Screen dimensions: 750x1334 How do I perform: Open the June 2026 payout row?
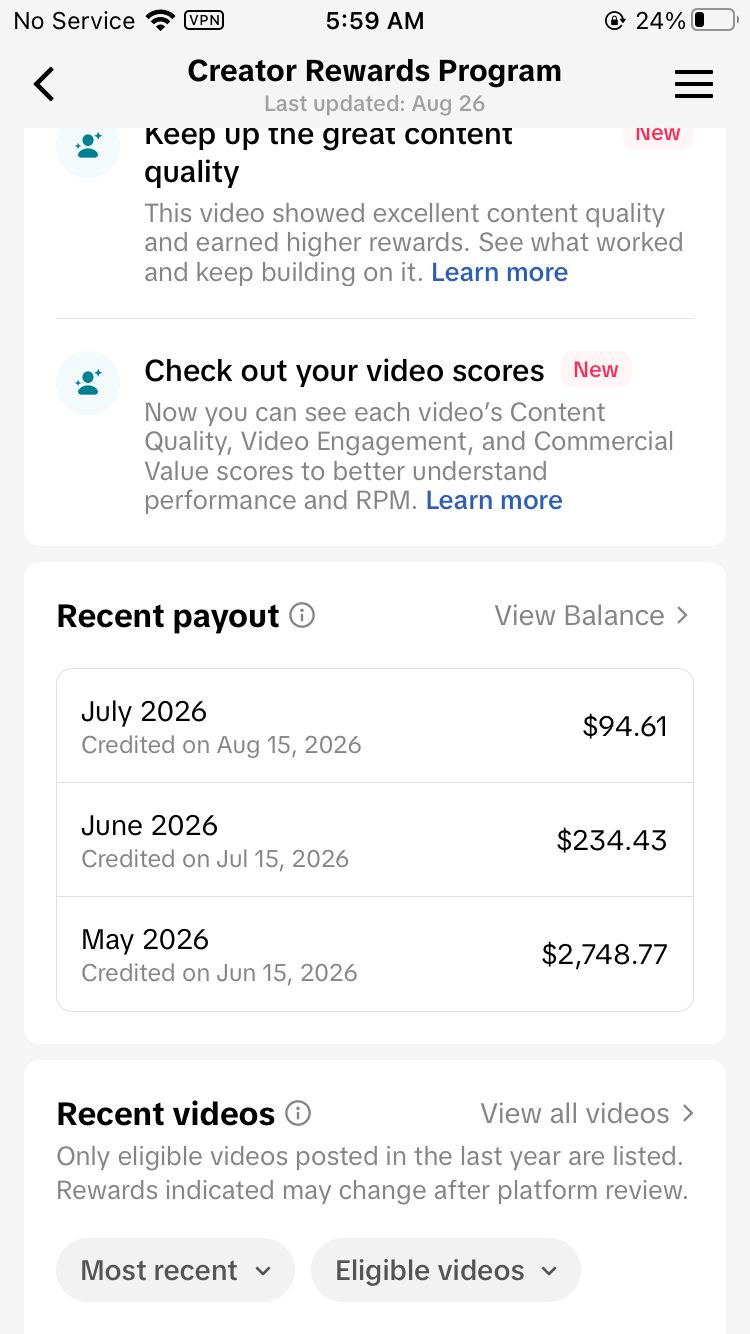point(375,840)
